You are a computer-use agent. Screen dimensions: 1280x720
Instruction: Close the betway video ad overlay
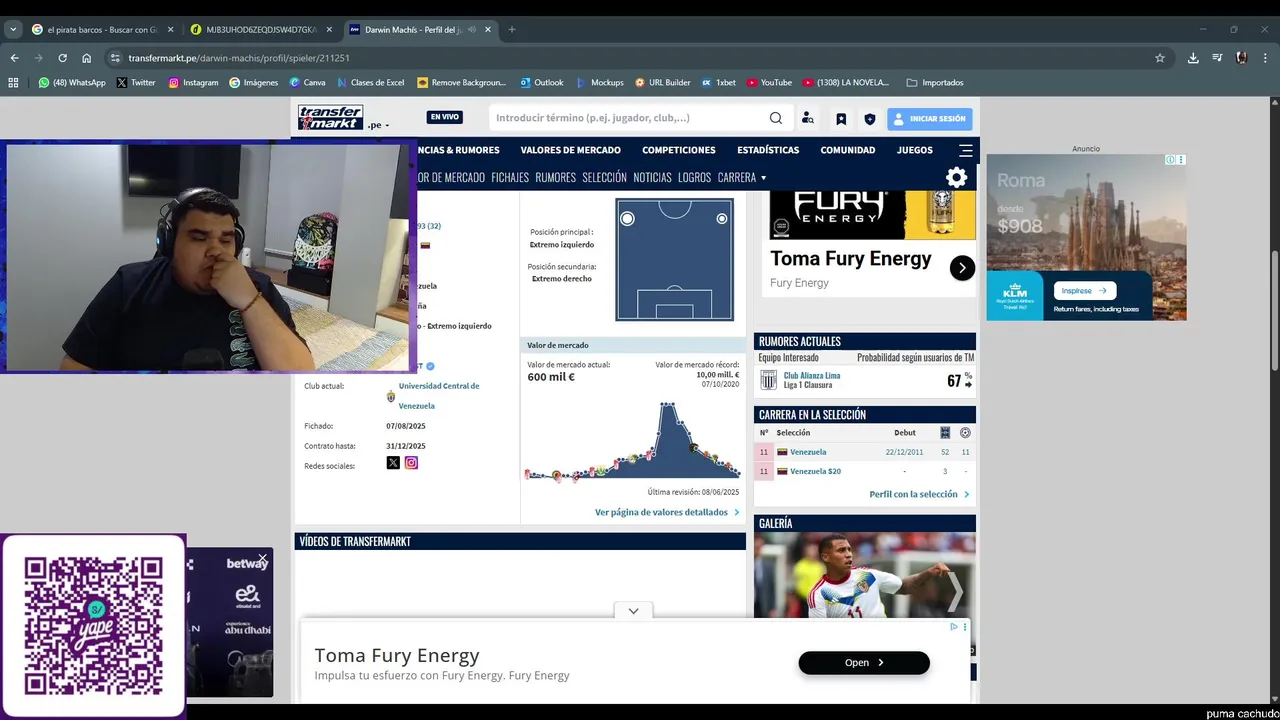point(263,558)
